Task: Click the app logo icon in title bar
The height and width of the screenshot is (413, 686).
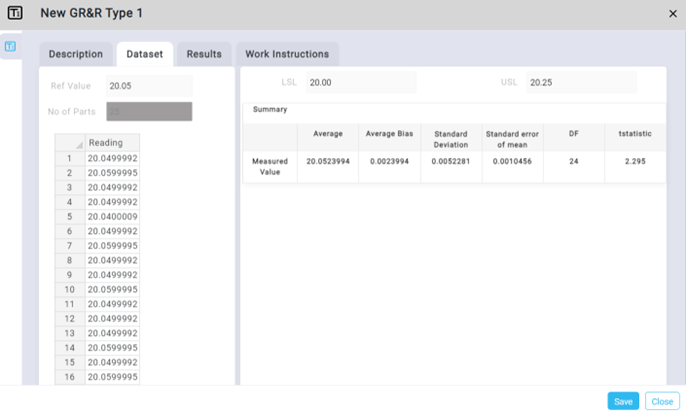Action: [x=14, y=14]
